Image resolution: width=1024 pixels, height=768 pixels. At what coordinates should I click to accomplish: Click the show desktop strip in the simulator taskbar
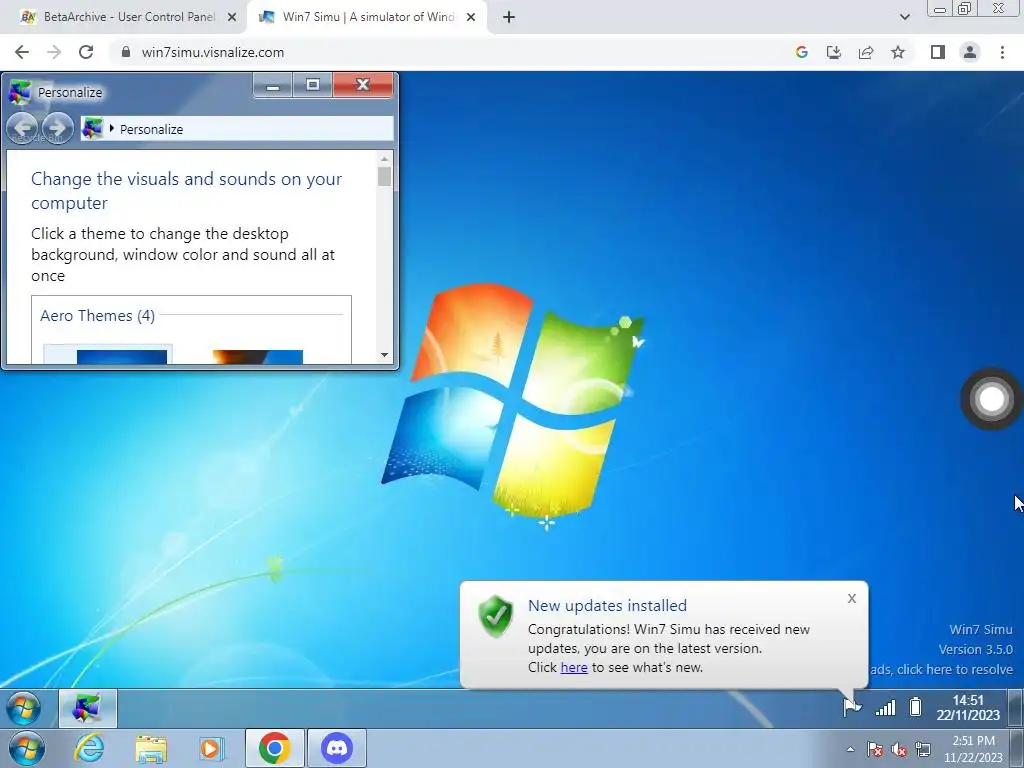pyautogui.click(x=1016, y=708)
